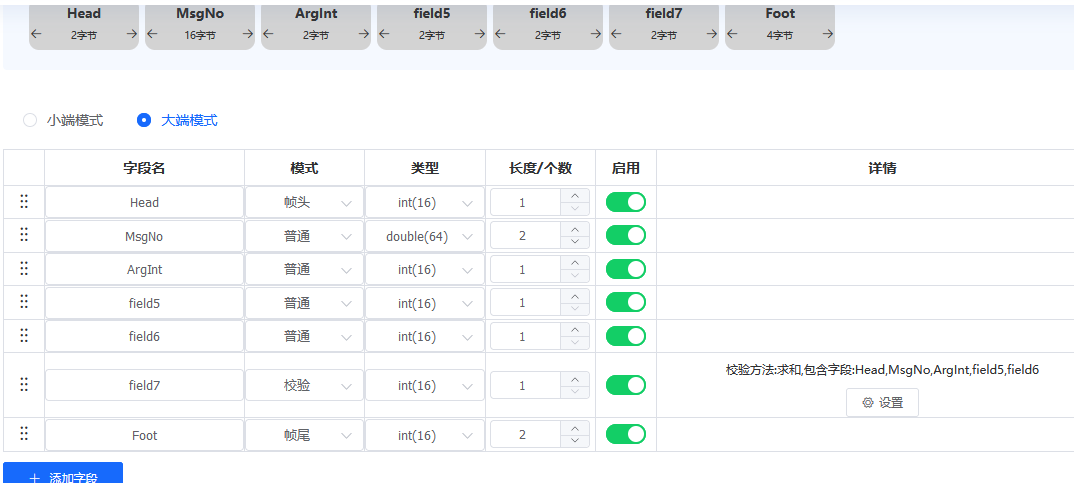The width and height of the screenshot is (1074, 483).
Task: Click the right arrow on Foot block
Action: pyautogui.click(x=826, y=34)
